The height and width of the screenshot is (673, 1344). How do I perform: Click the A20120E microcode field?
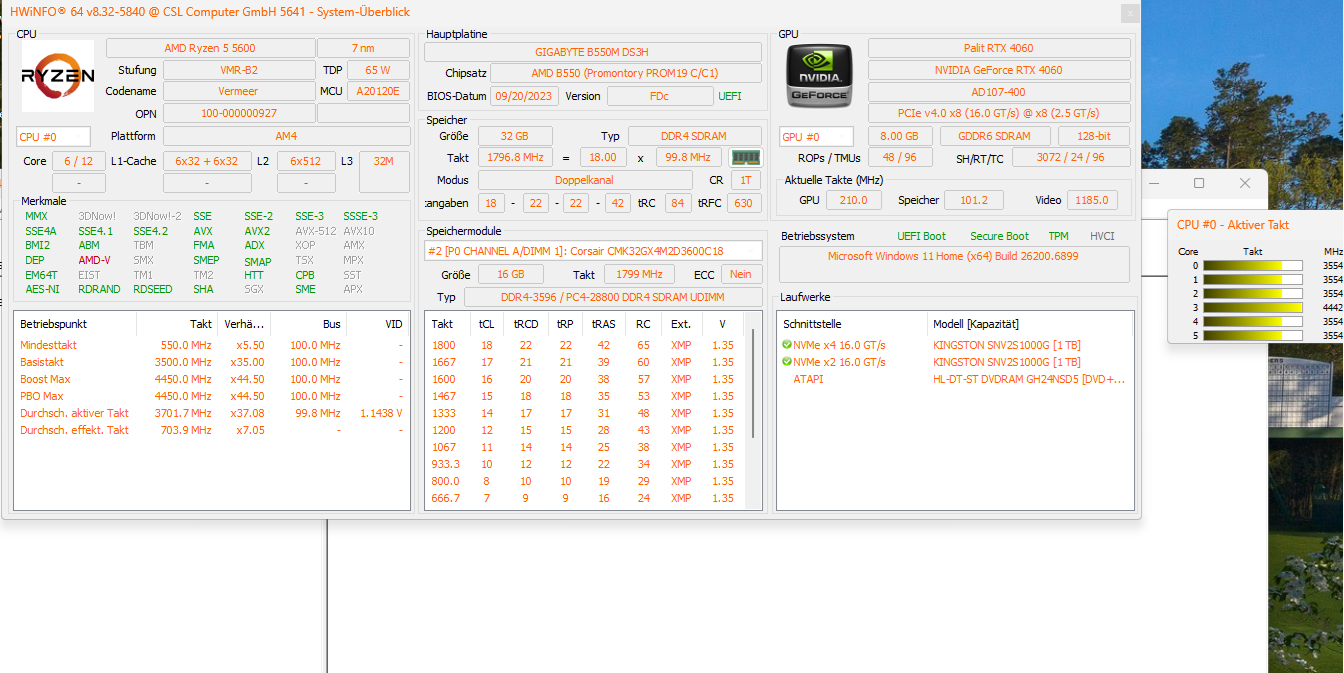click(378, 91)
